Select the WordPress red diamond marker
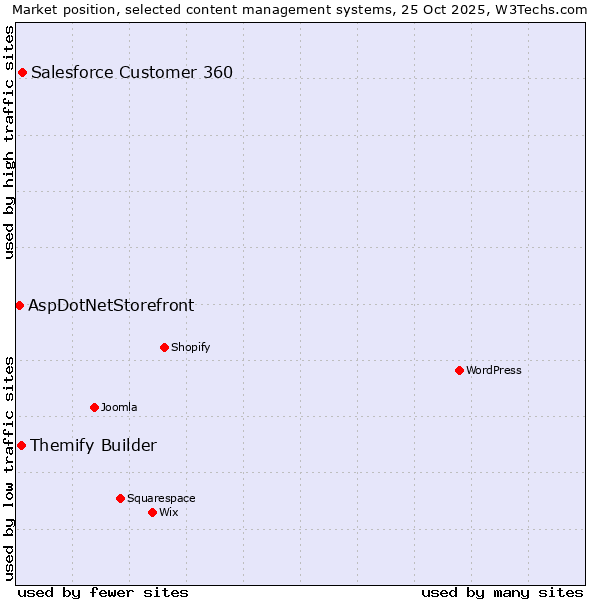 coord(459,370)
